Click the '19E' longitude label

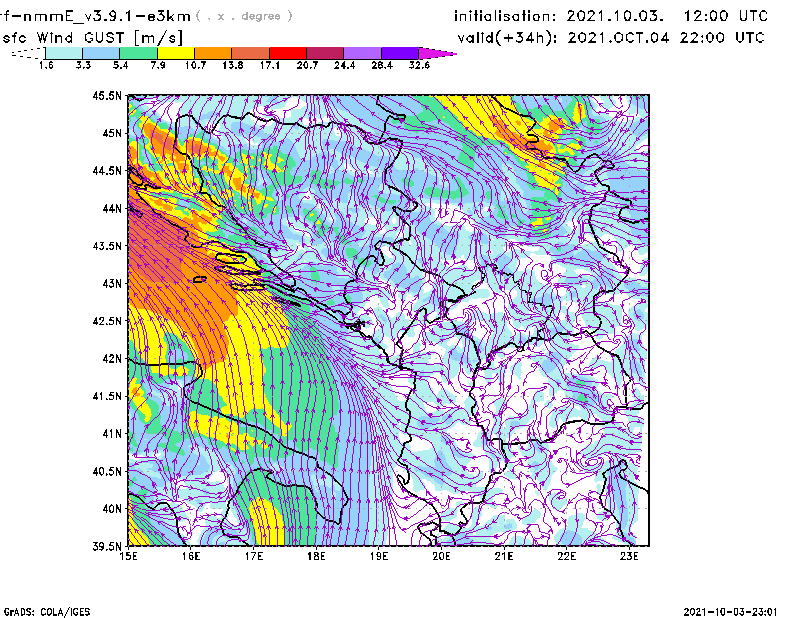coord(379,556)
